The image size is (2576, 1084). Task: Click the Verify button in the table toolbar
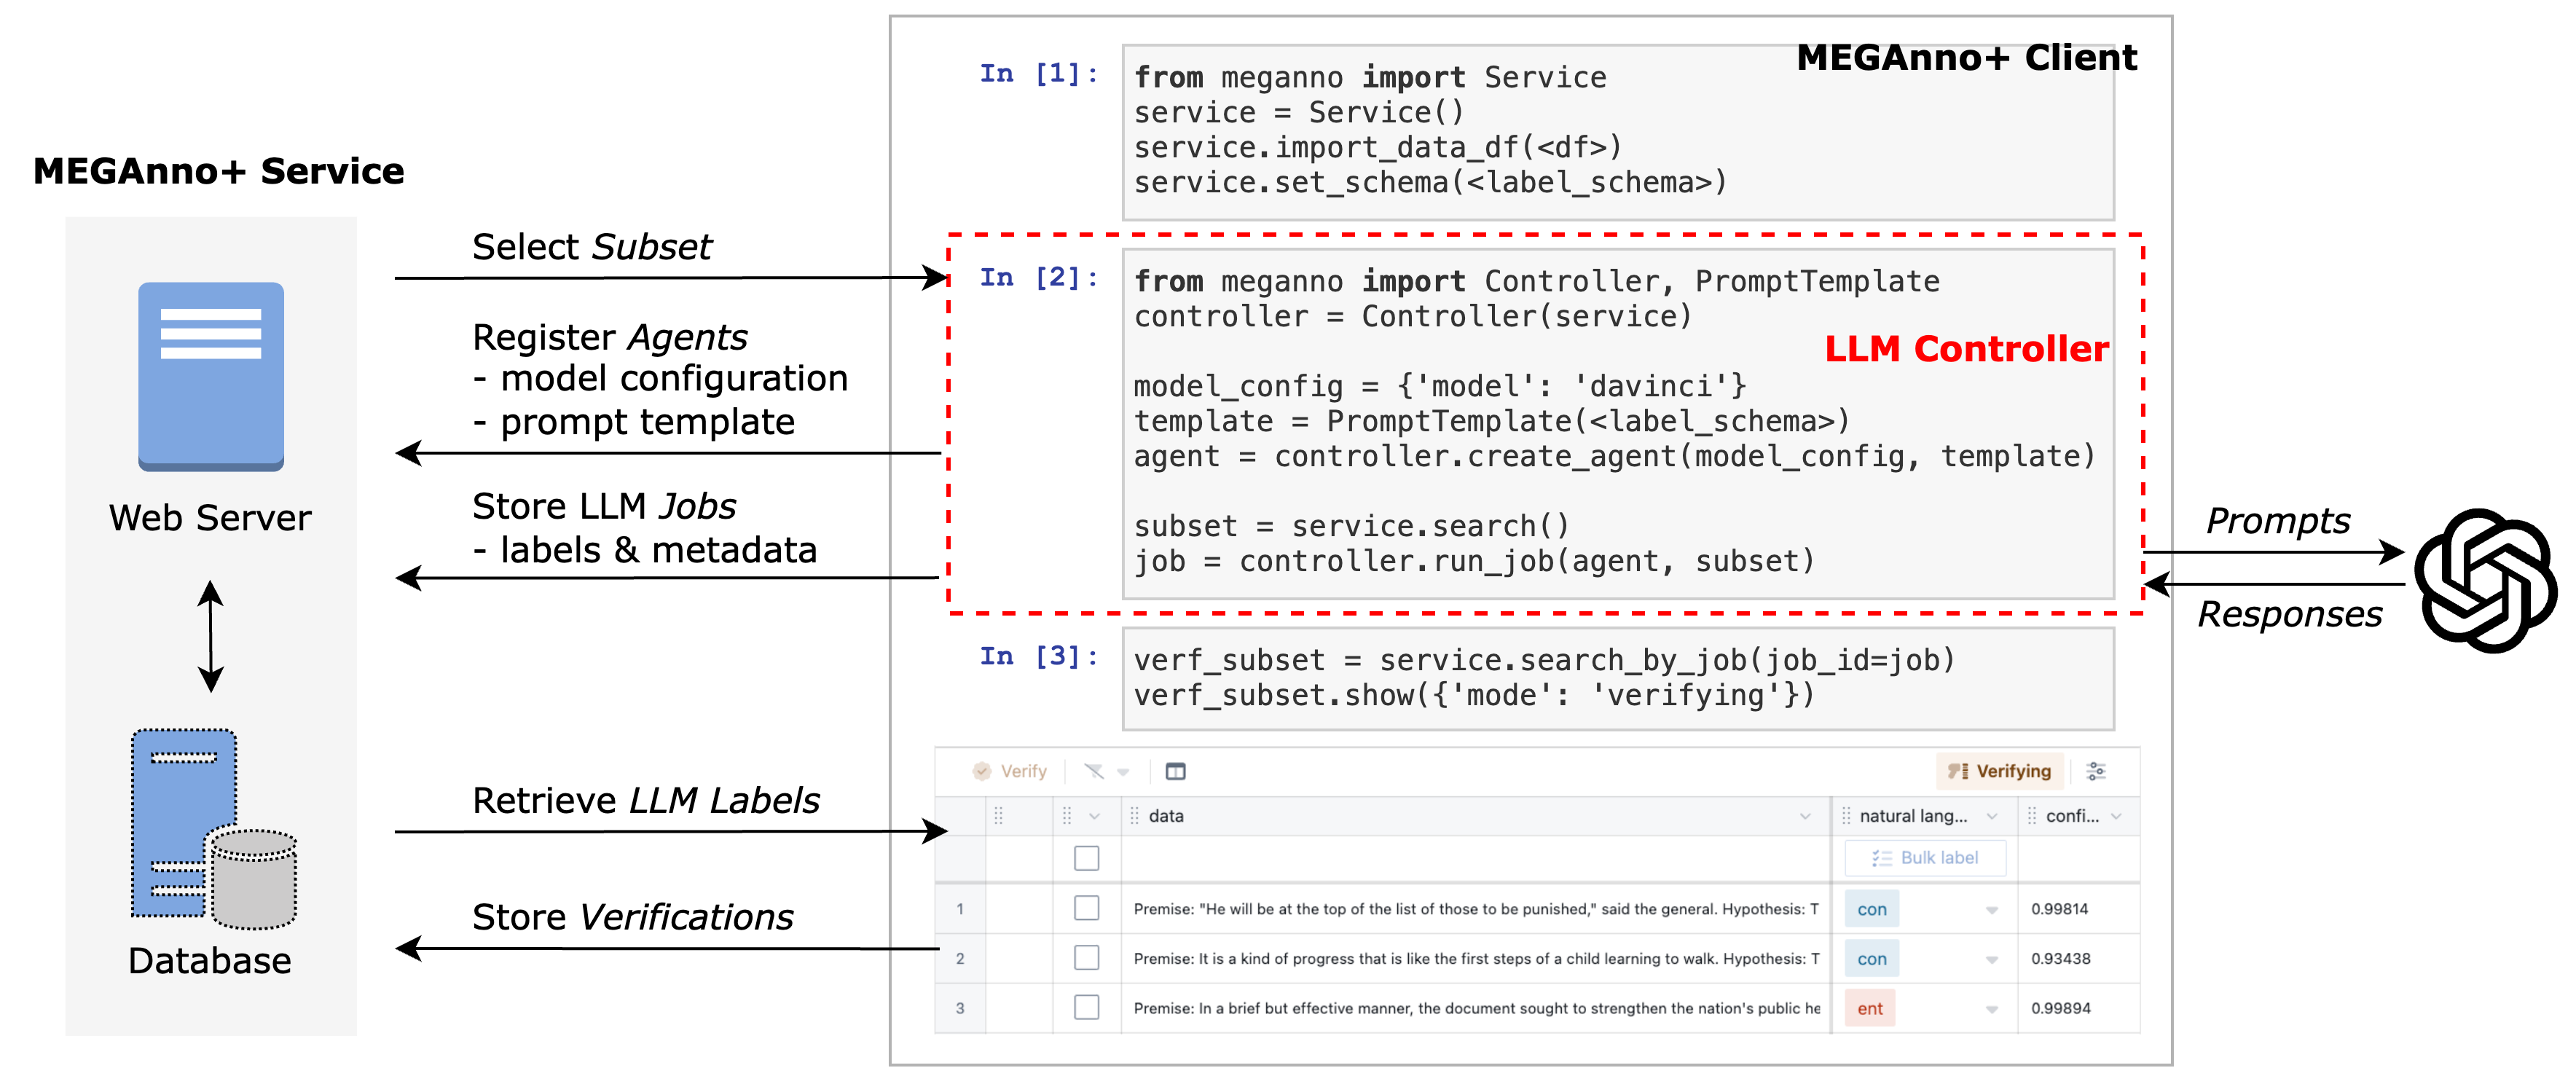coord(1009,771)
